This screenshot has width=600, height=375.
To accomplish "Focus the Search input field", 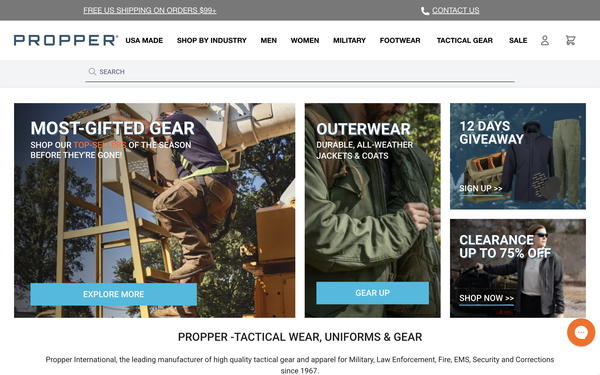I will (300, 72).
